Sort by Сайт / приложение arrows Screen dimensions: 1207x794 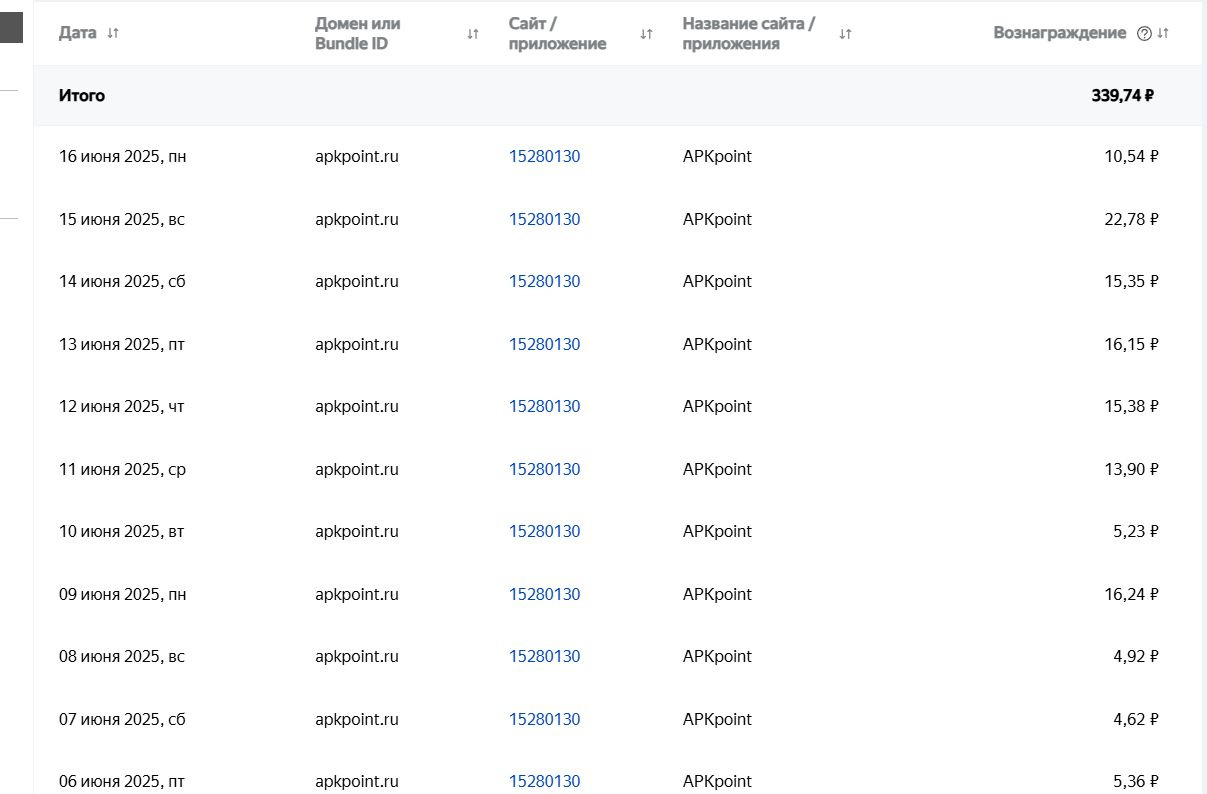[646, 34]
